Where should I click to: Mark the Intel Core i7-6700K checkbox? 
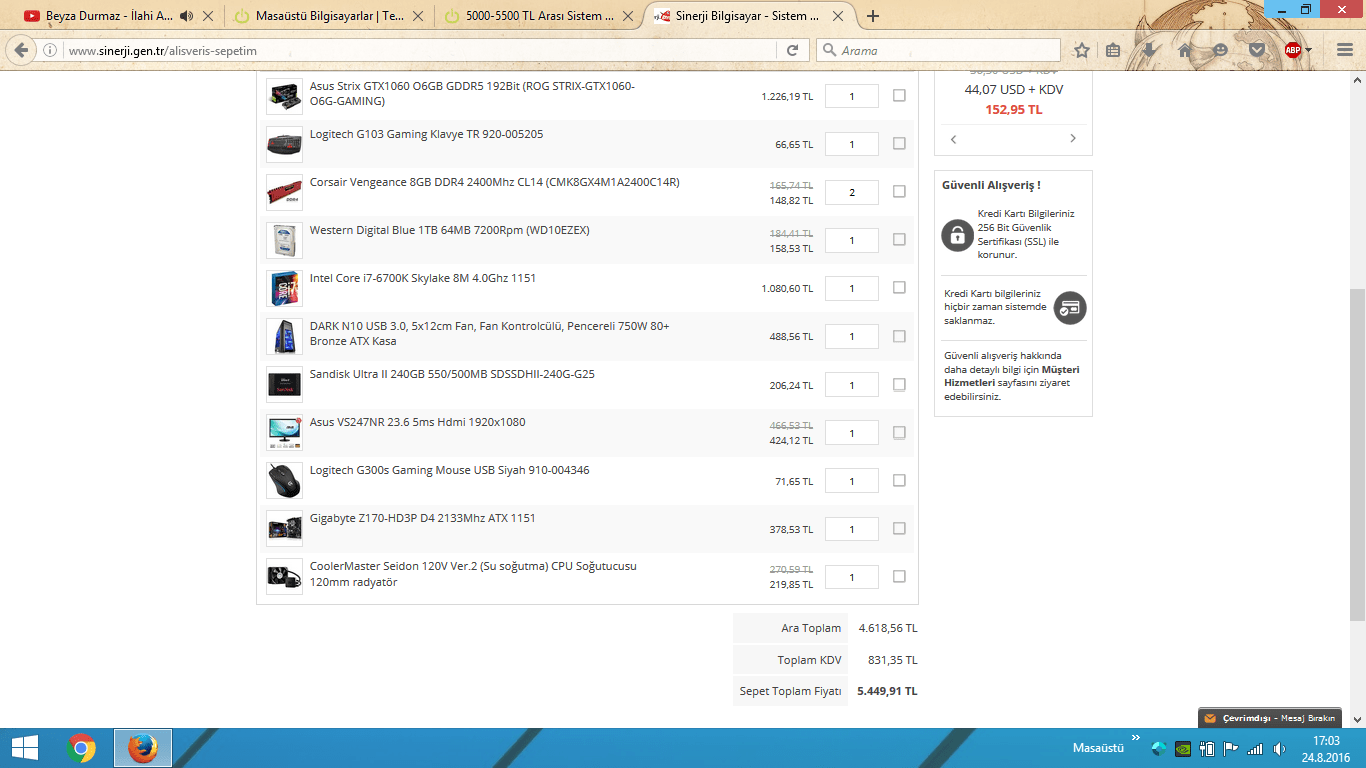899,287
